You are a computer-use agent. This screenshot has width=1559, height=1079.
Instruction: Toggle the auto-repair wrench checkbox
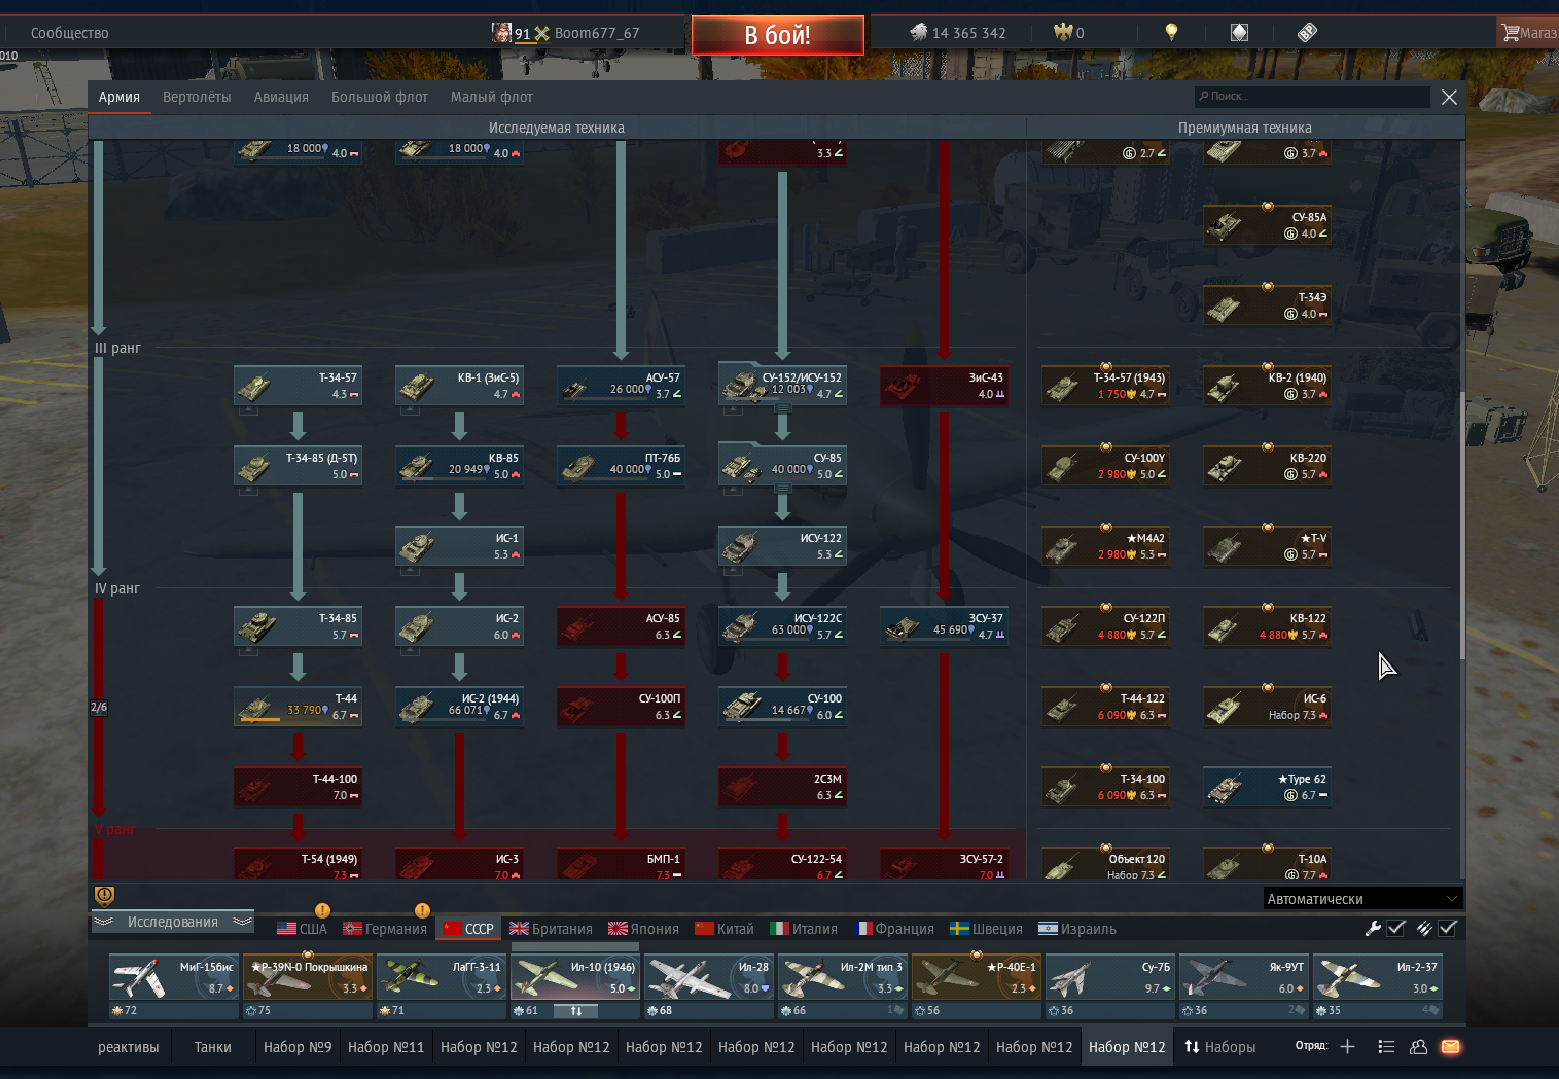1385,929
